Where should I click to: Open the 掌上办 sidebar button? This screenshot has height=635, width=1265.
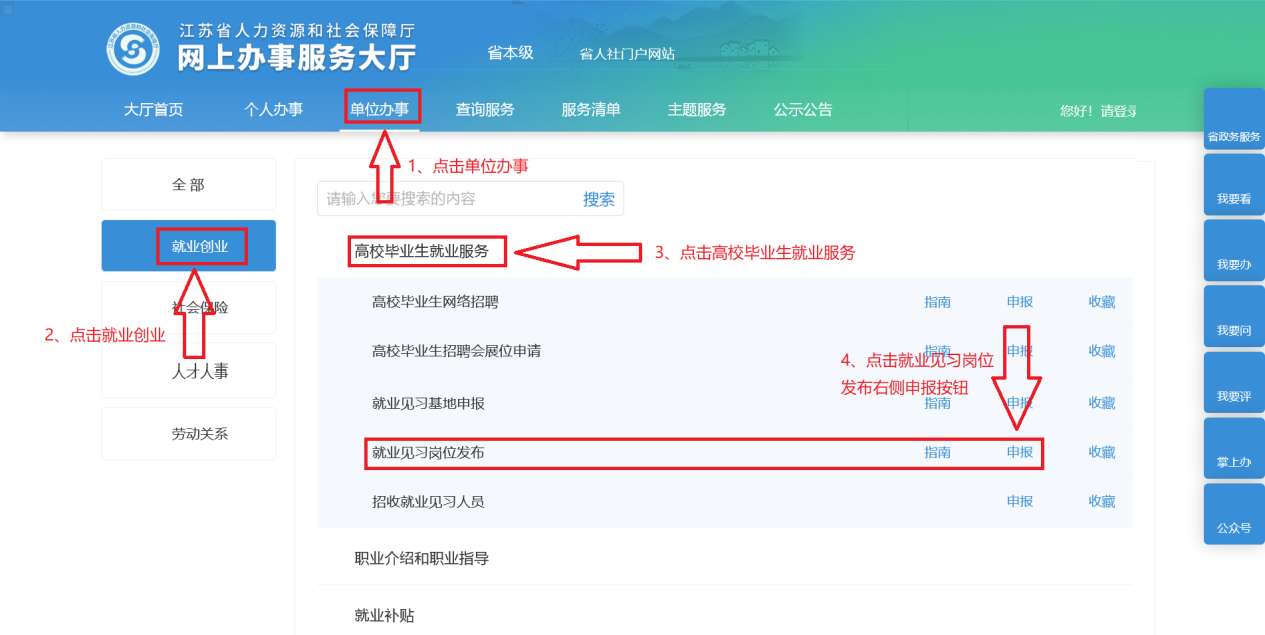tap(1234, 449)
